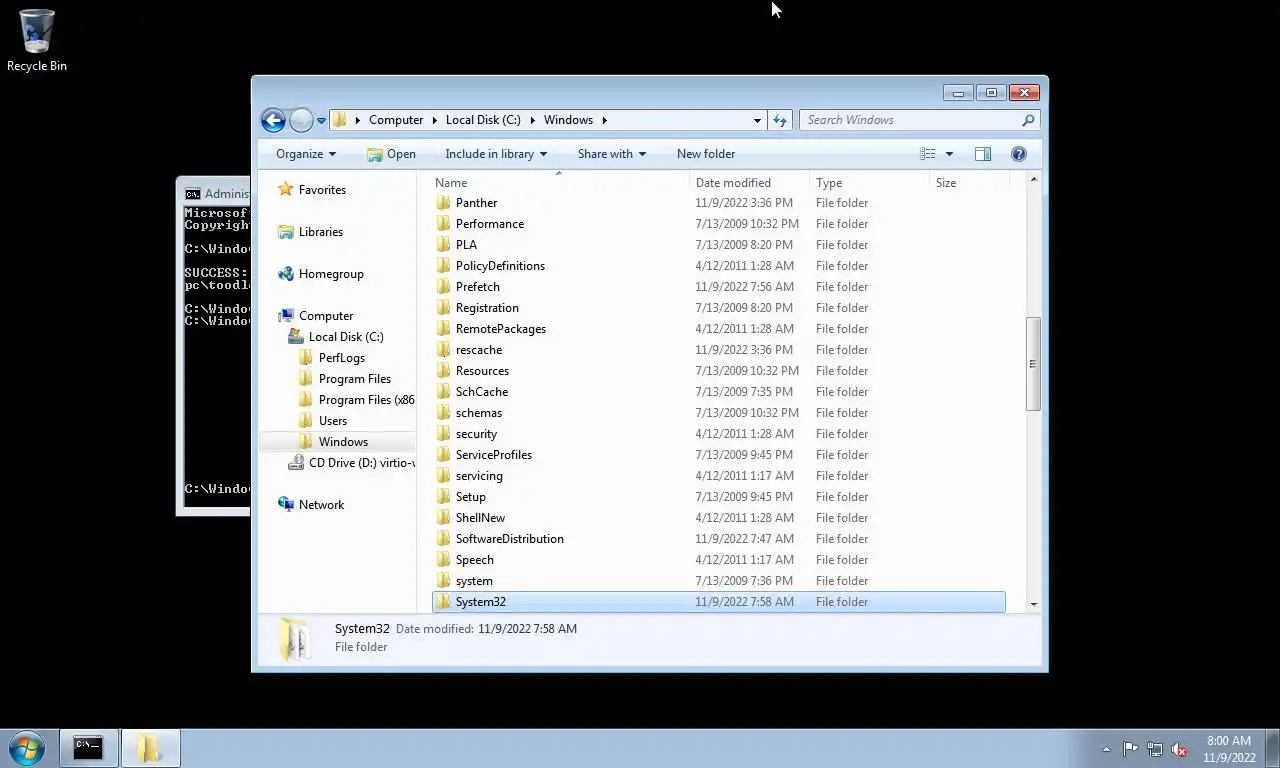Open PerfLogs in the navigation tree
Image resolution: width=1280 pixels, height=768 pixels.
point(342,358)
